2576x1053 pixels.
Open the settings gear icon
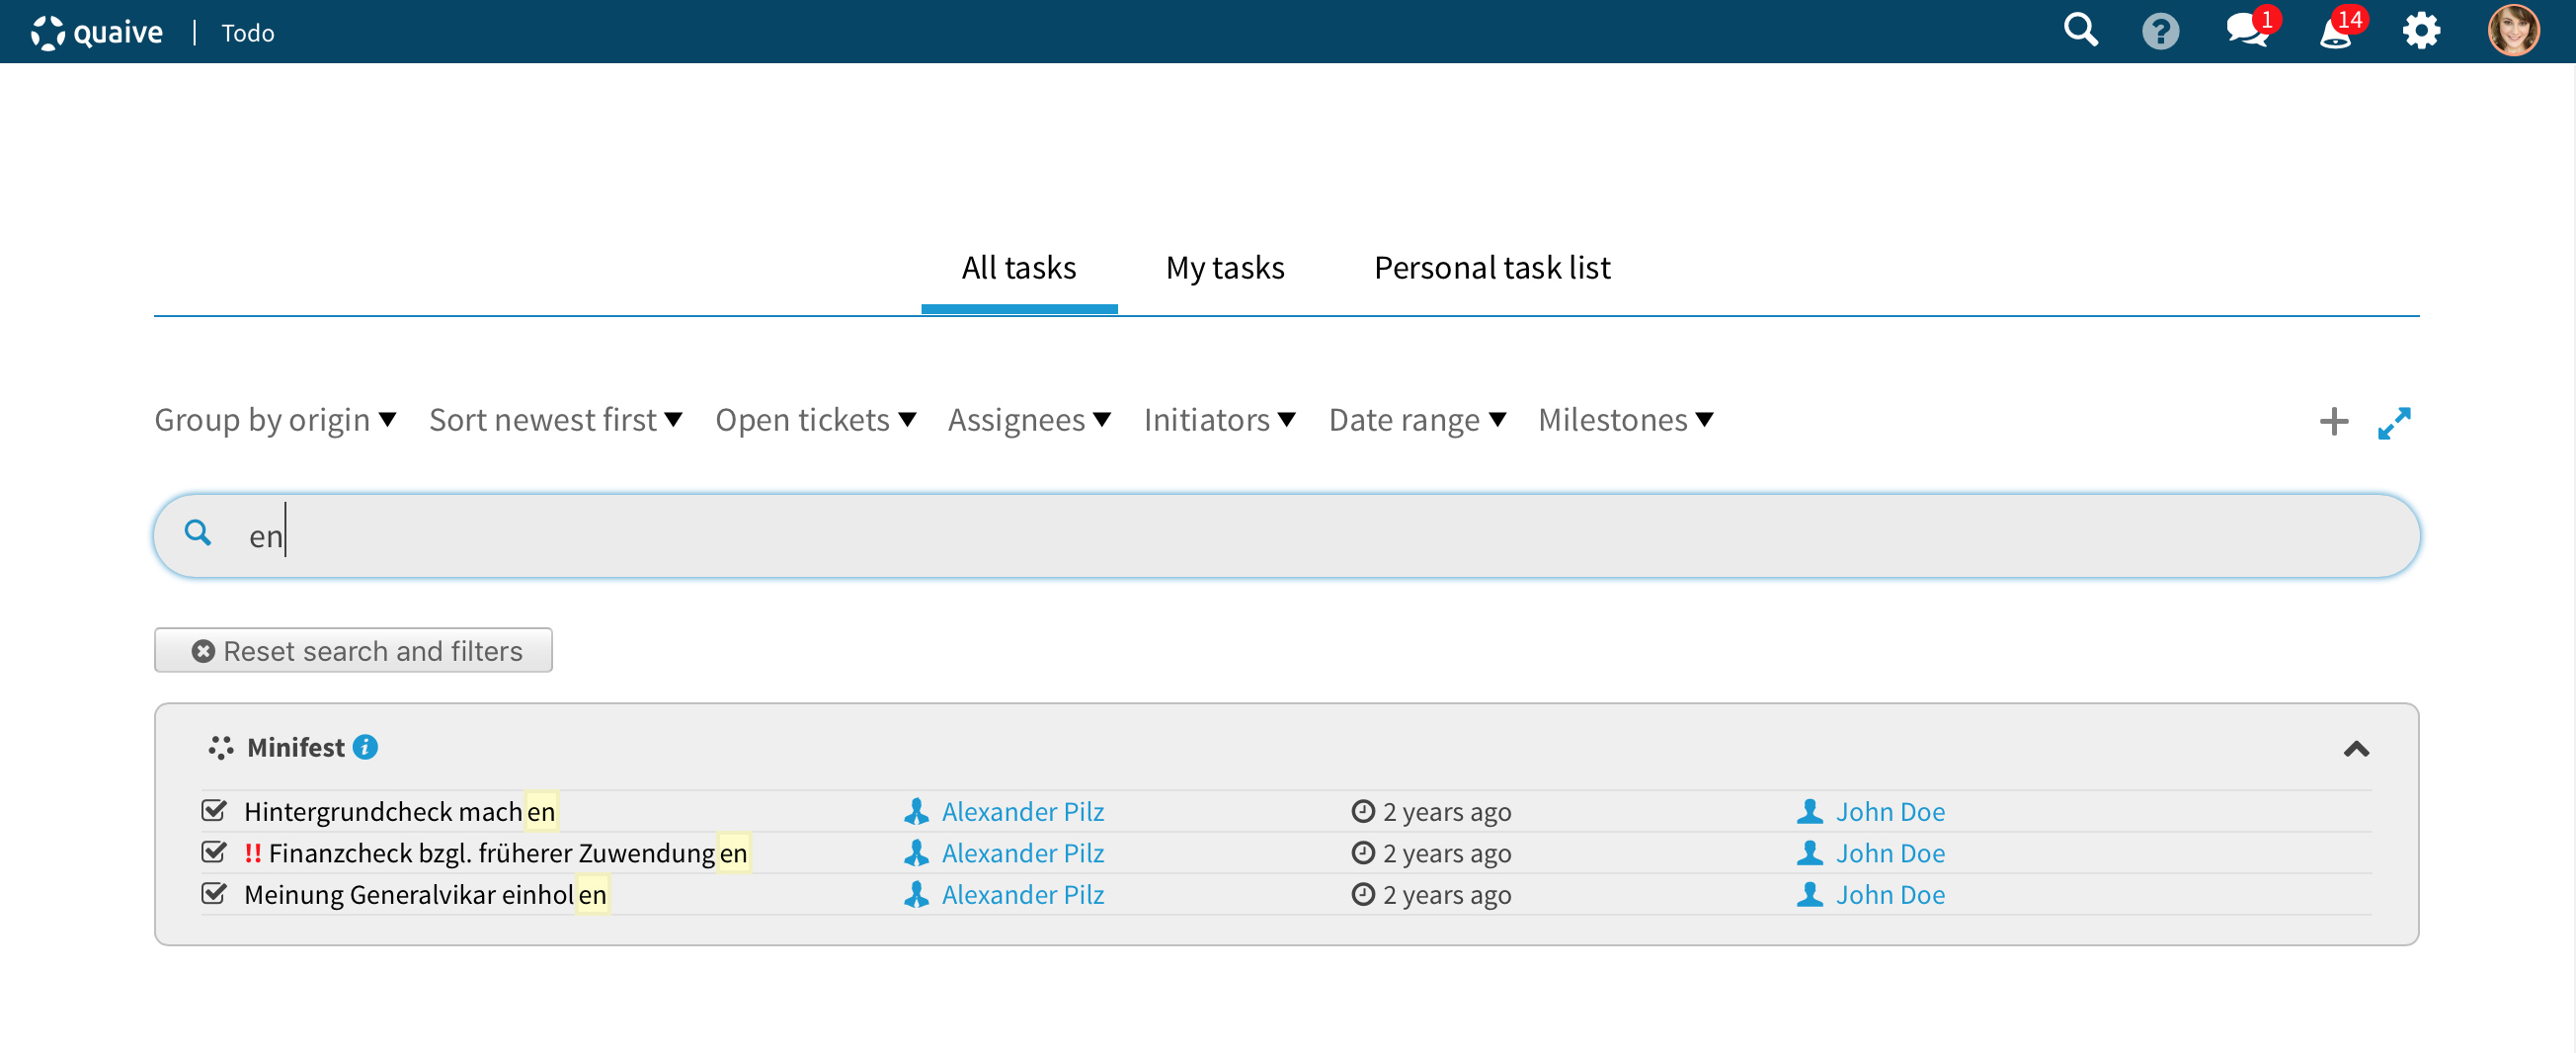tap(2421, 32)
